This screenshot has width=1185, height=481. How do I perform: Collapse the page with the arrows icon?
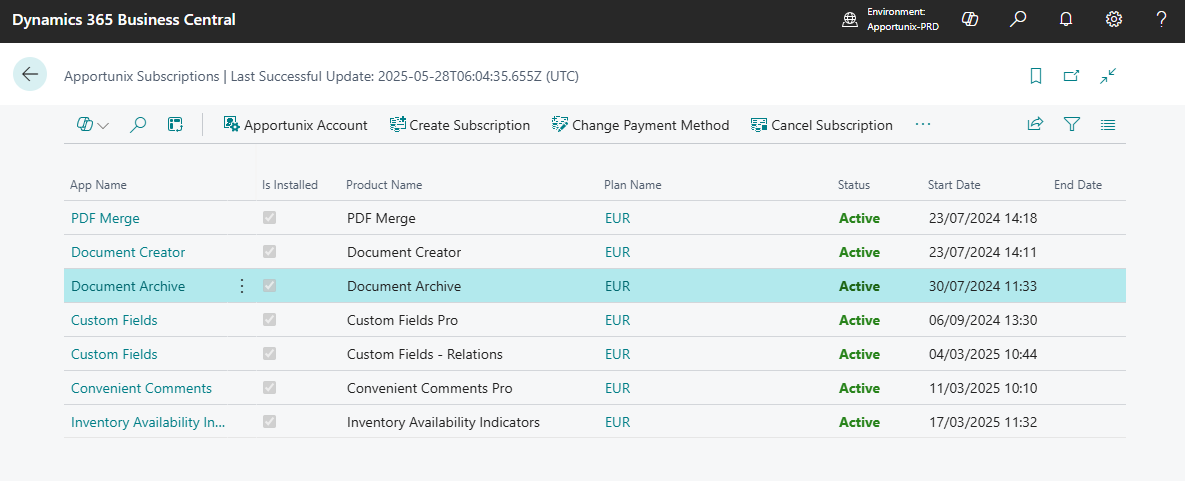[x=1108, y=76]
